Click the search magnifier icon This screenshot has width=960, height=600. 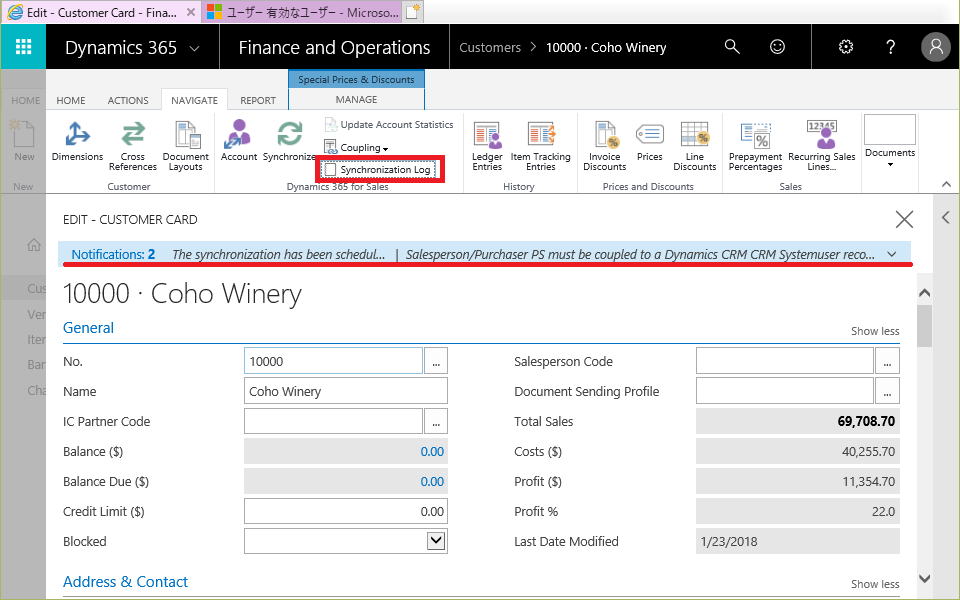coord(732,47)
